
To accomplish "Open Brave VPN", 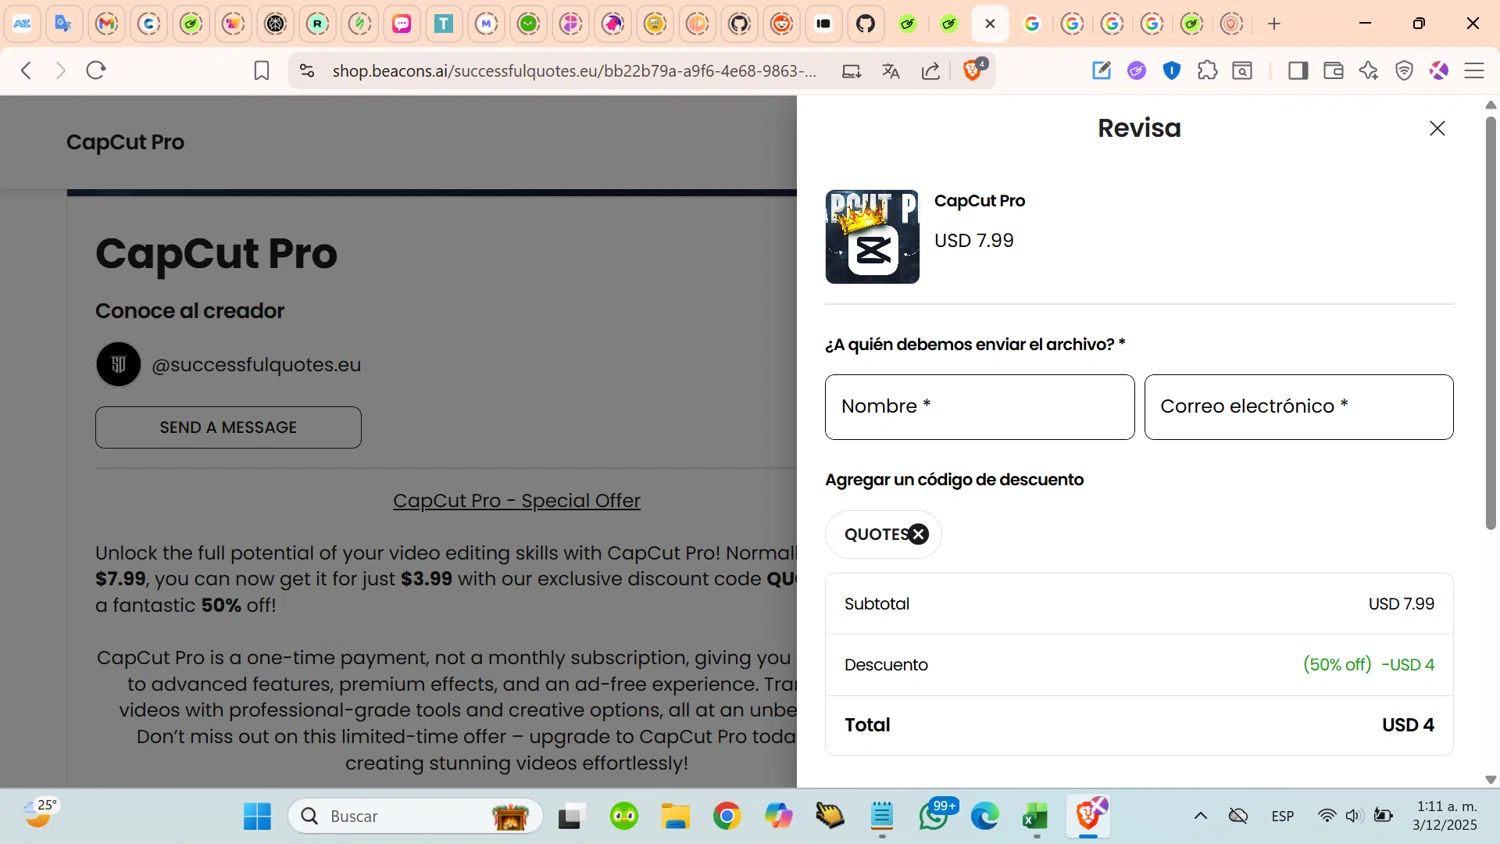I will (x=1404, y=70).
